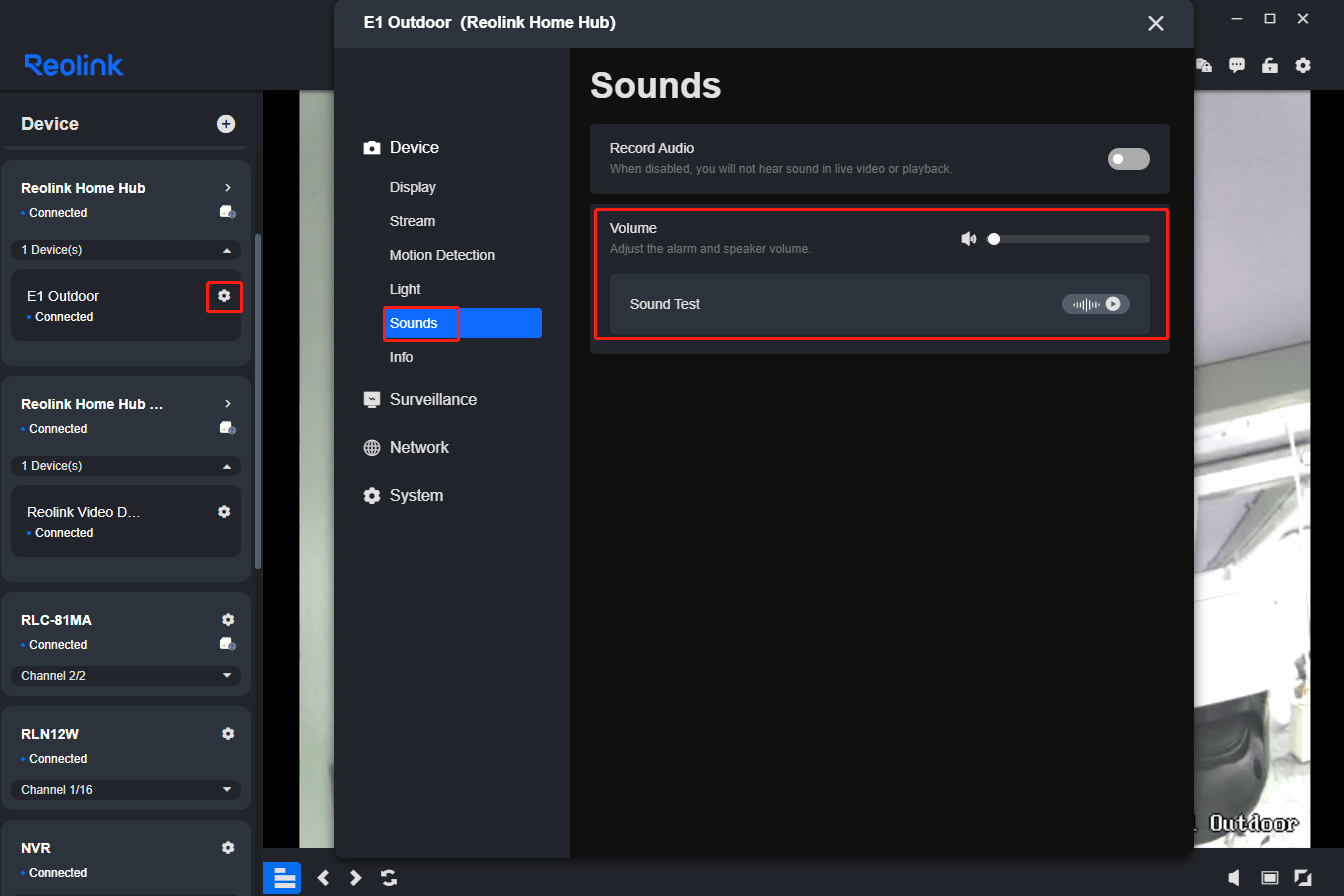Go to previous page with left arrow

tap(323, 878)
